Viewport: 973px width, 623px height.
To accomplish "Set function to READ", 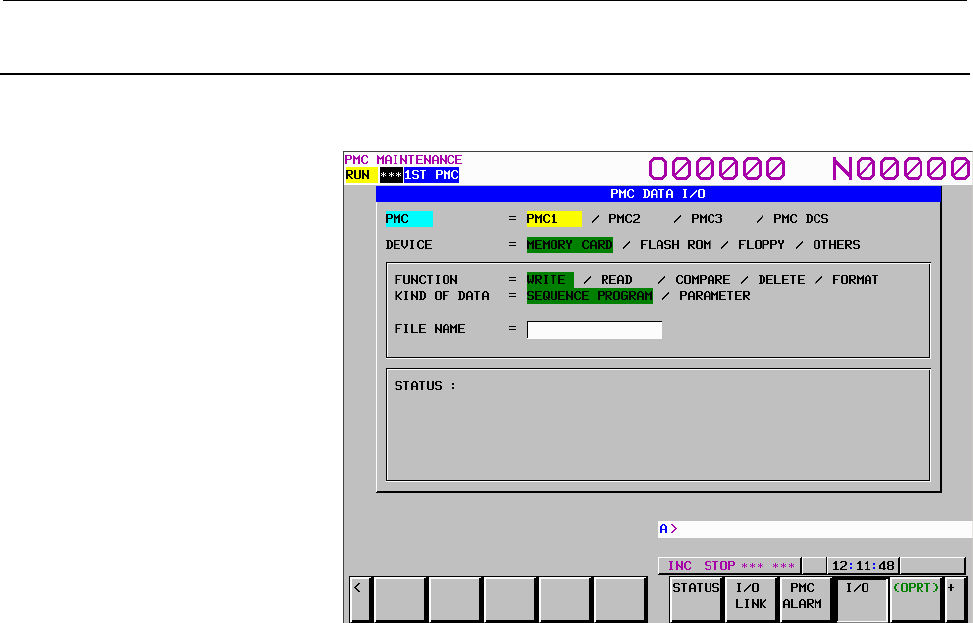I will coord(616,280).
